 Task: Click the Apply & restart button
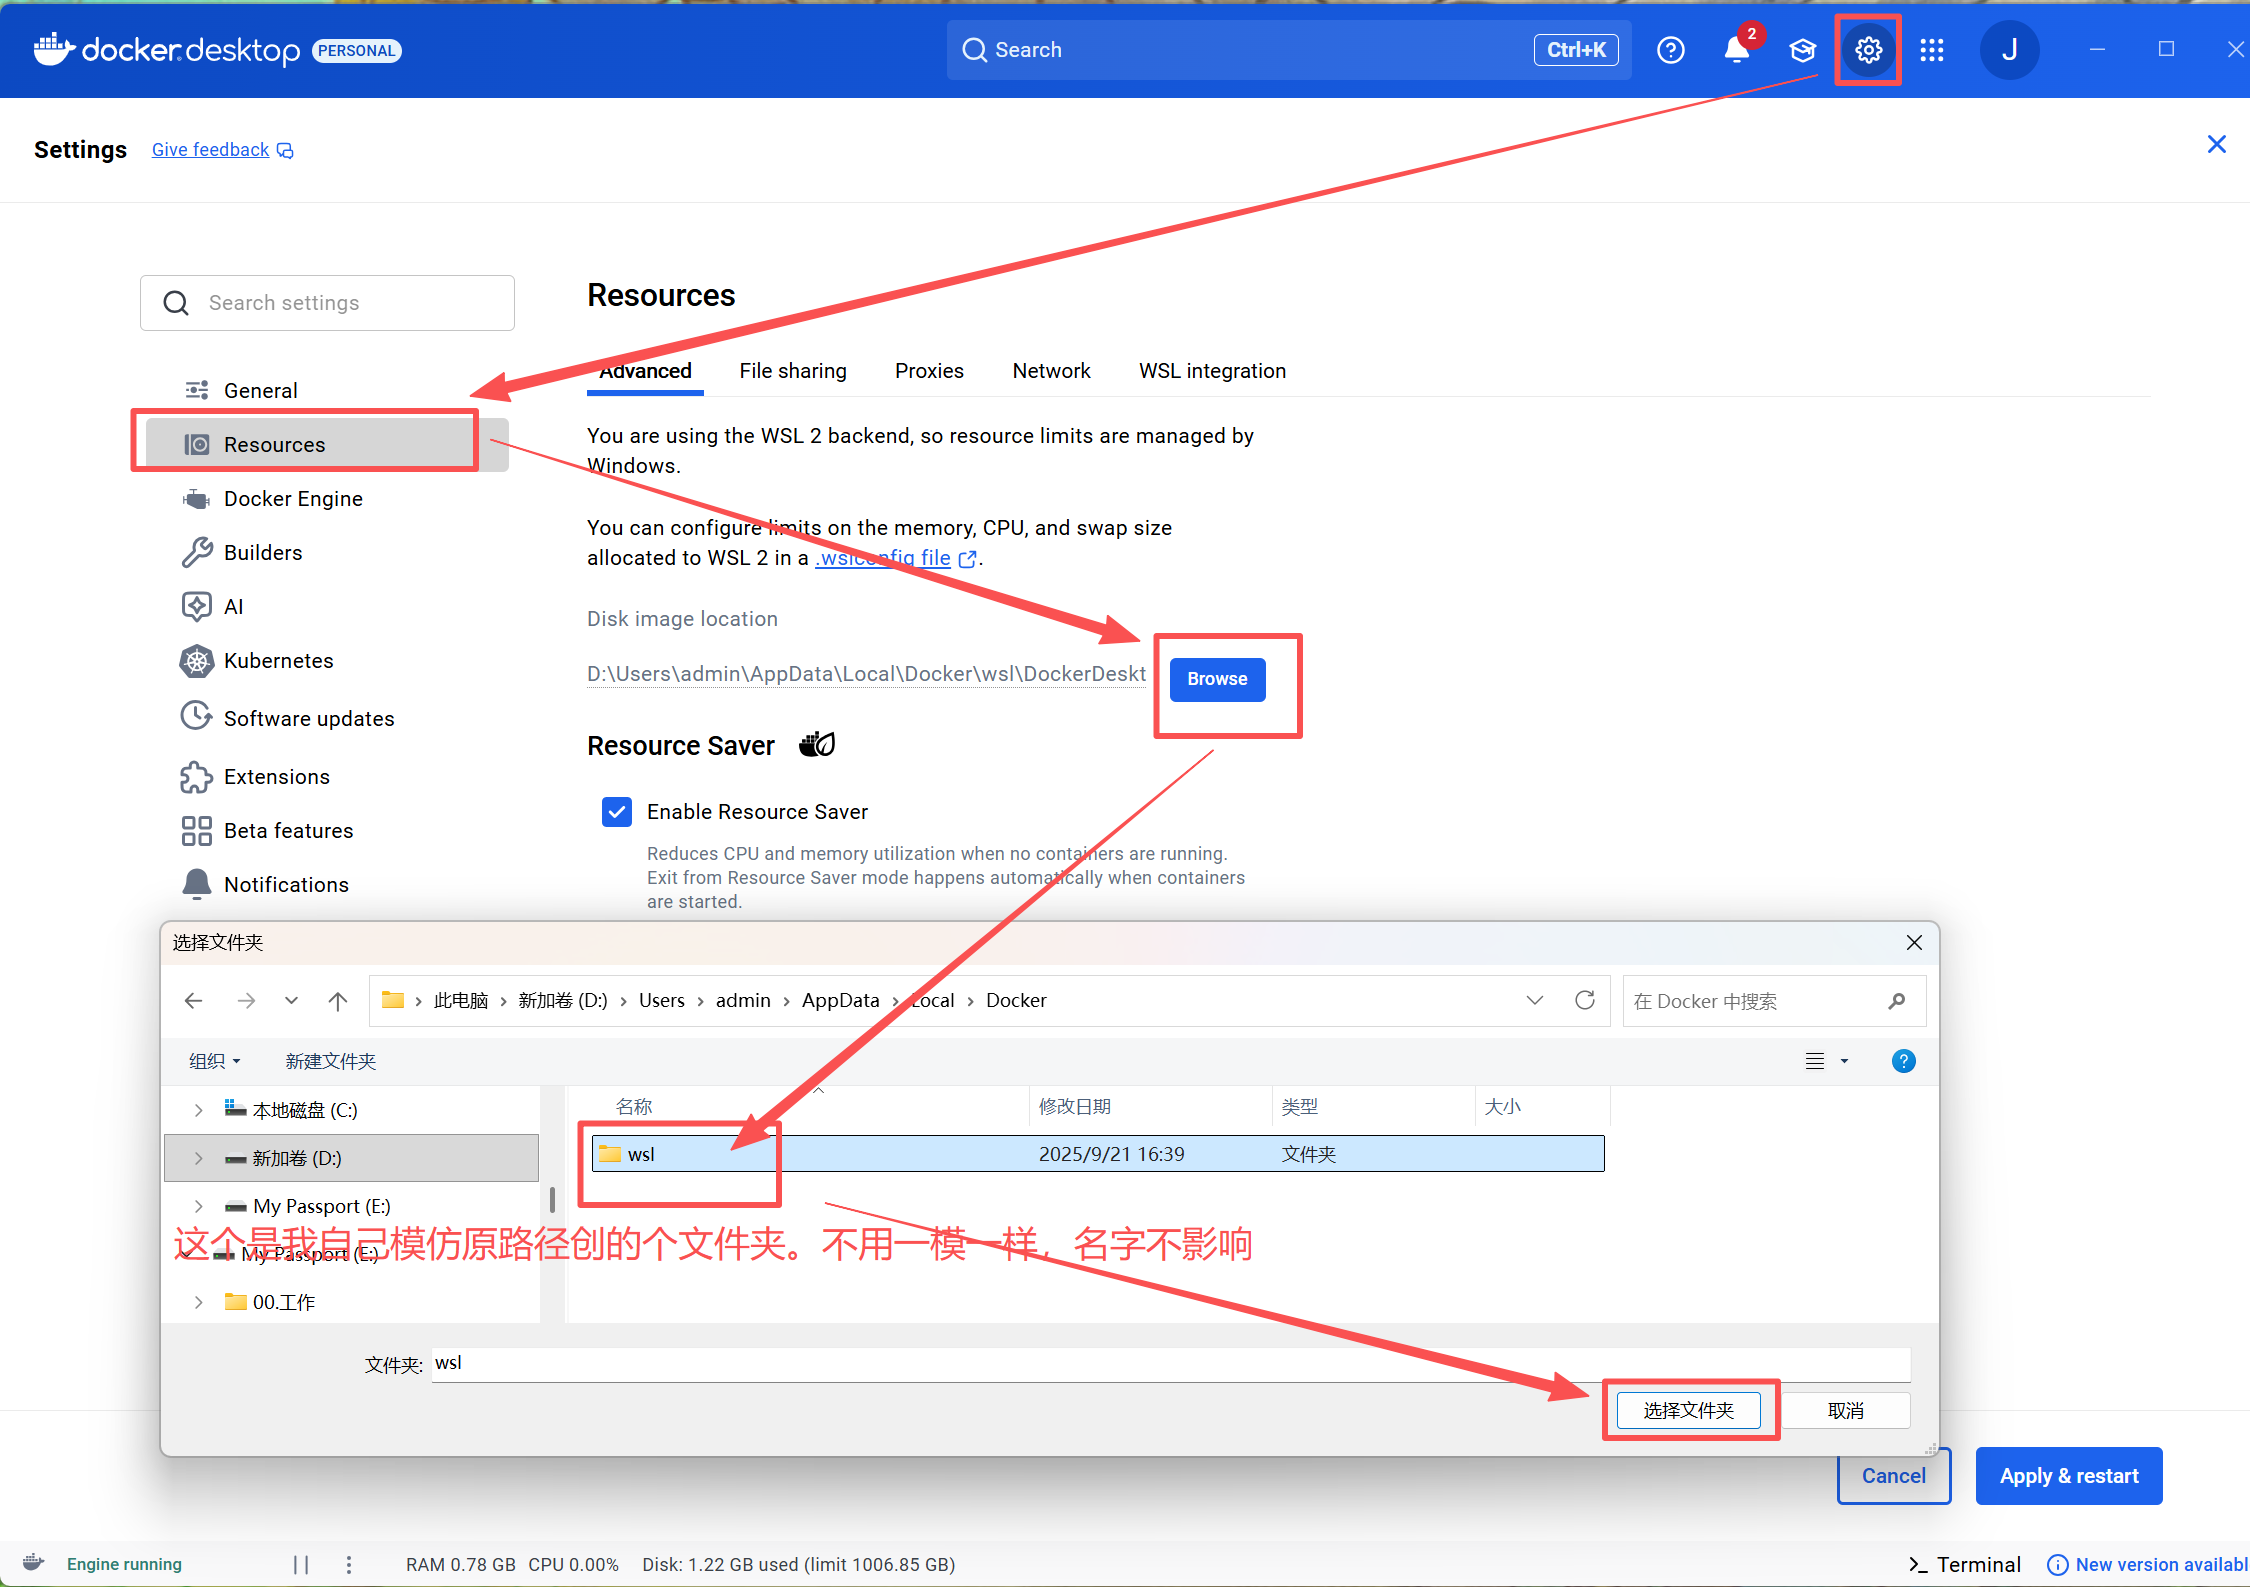[2068, 1476]
